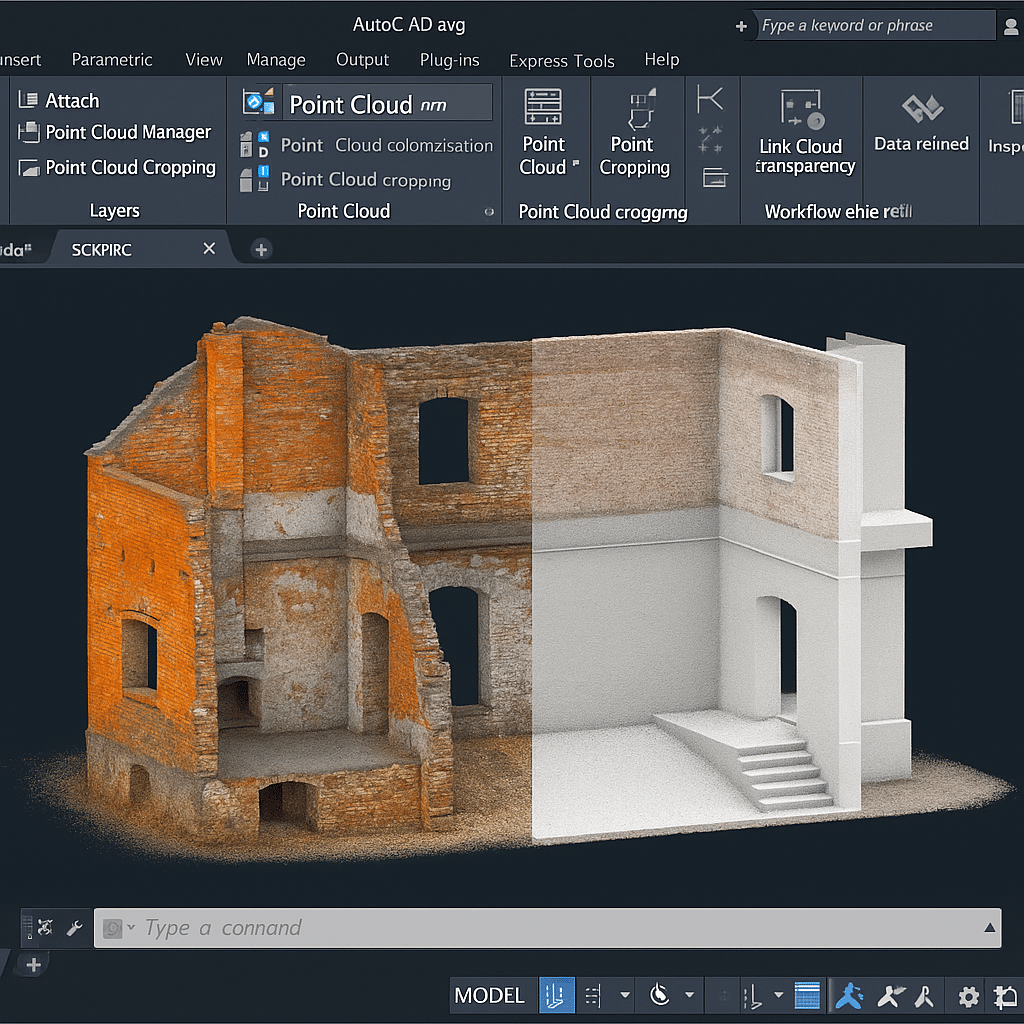Click the keyword or phrase search field
The width and height of the screenshot is (1024, 1024).
coord(875,26)
